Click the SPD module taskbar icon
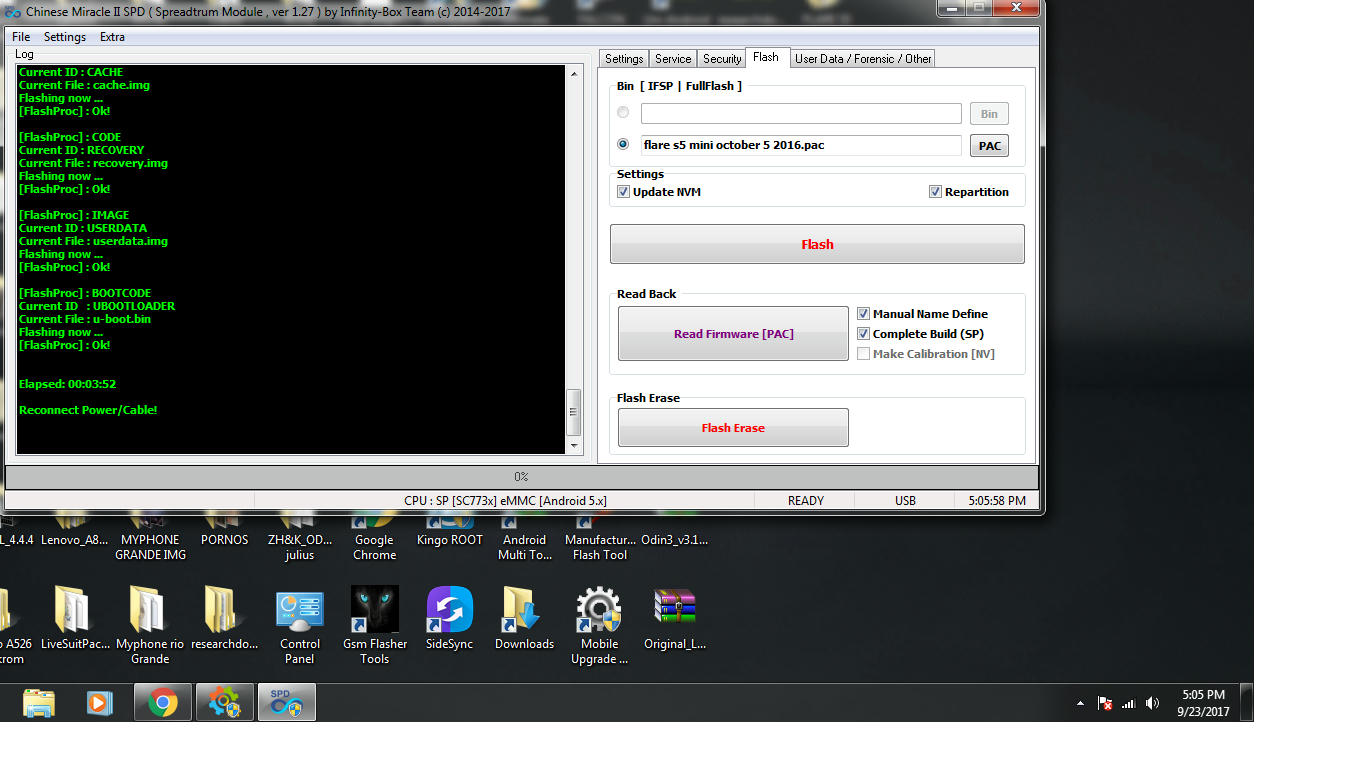 287,703
